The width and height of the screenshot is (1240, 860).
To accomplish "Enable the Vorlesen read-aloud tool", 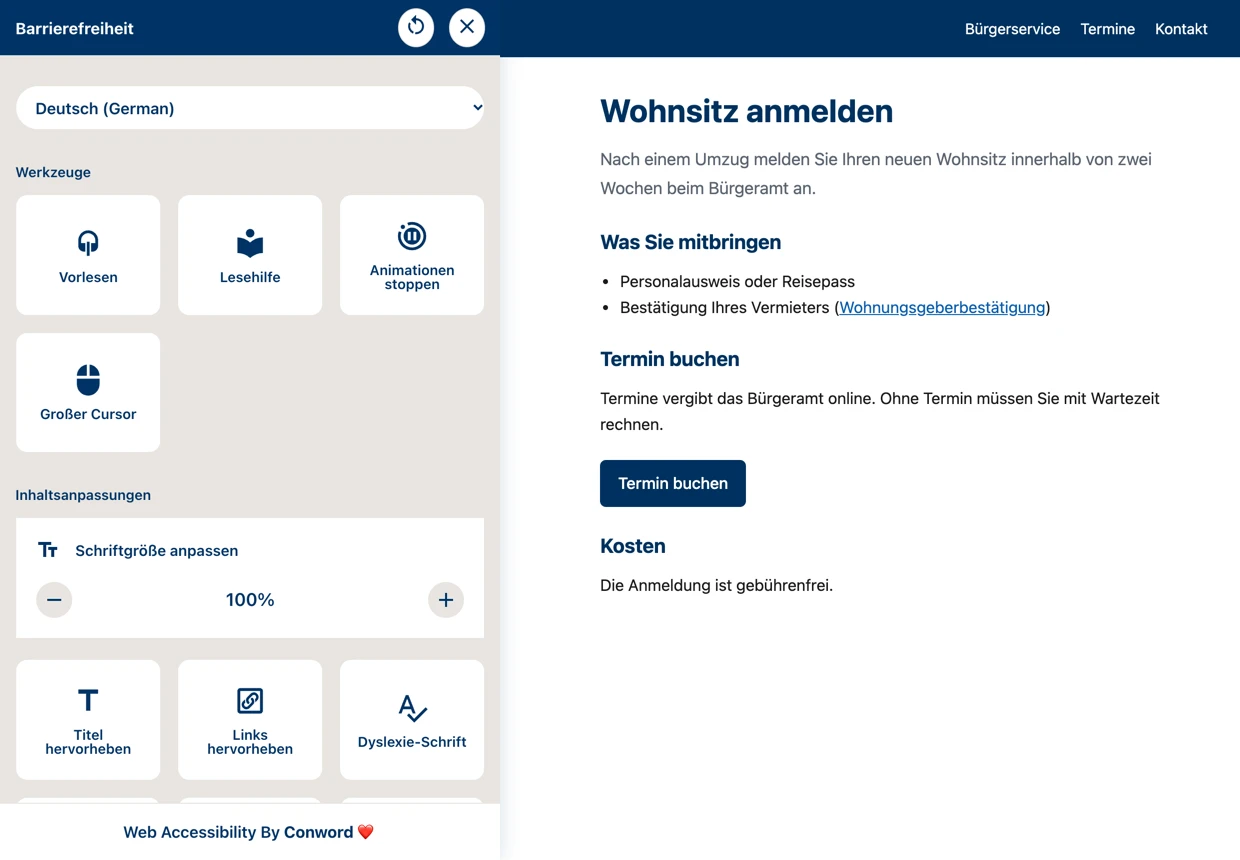I will pyautogui.click(x=88, y=255).
